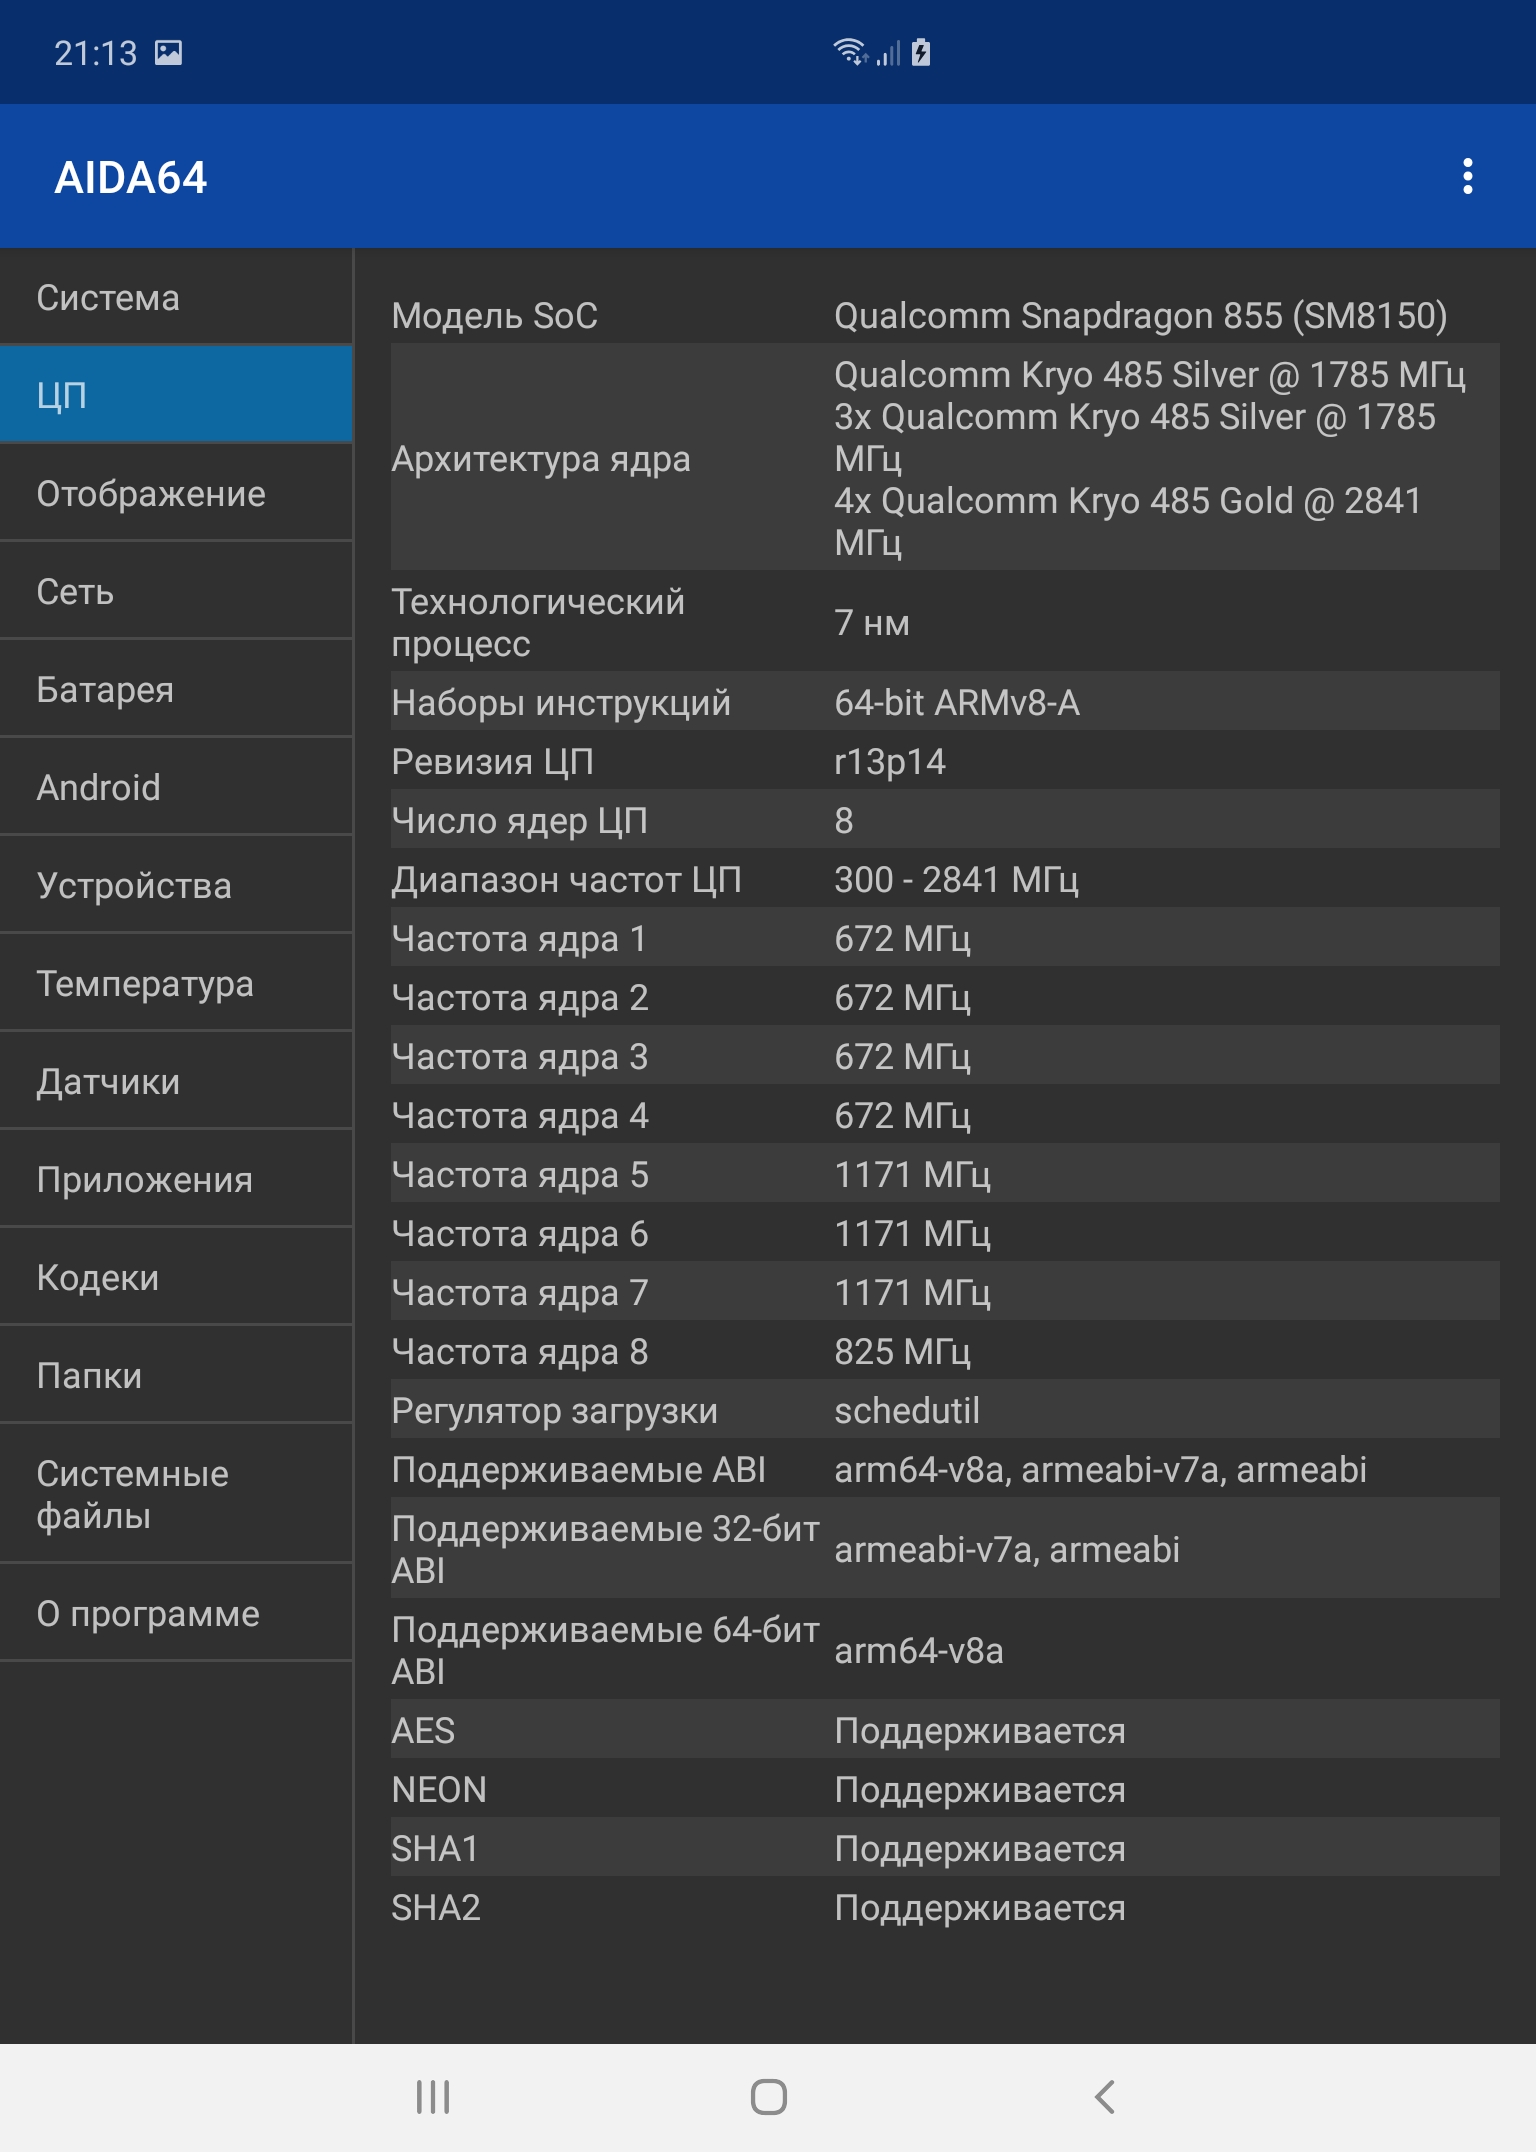Open the Устройства section
The height and width of the screenshot is (2152, 1536).
click(x=176, y=885)
